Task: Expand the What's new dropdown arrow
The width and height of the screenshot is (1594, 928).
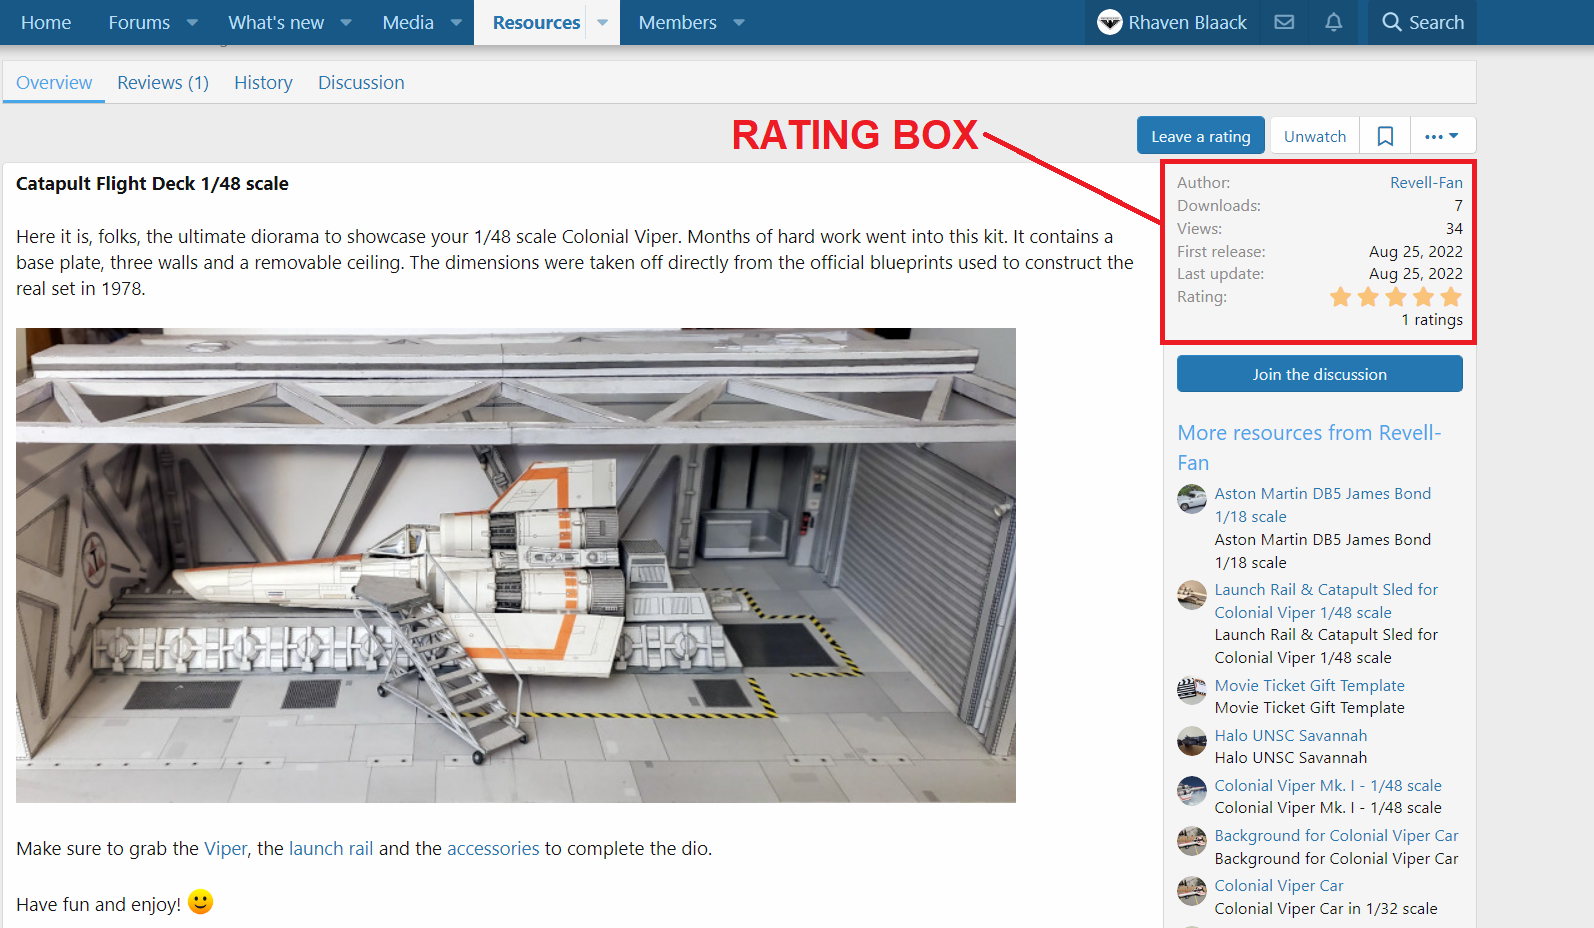Action: click(x=346, y=22)
